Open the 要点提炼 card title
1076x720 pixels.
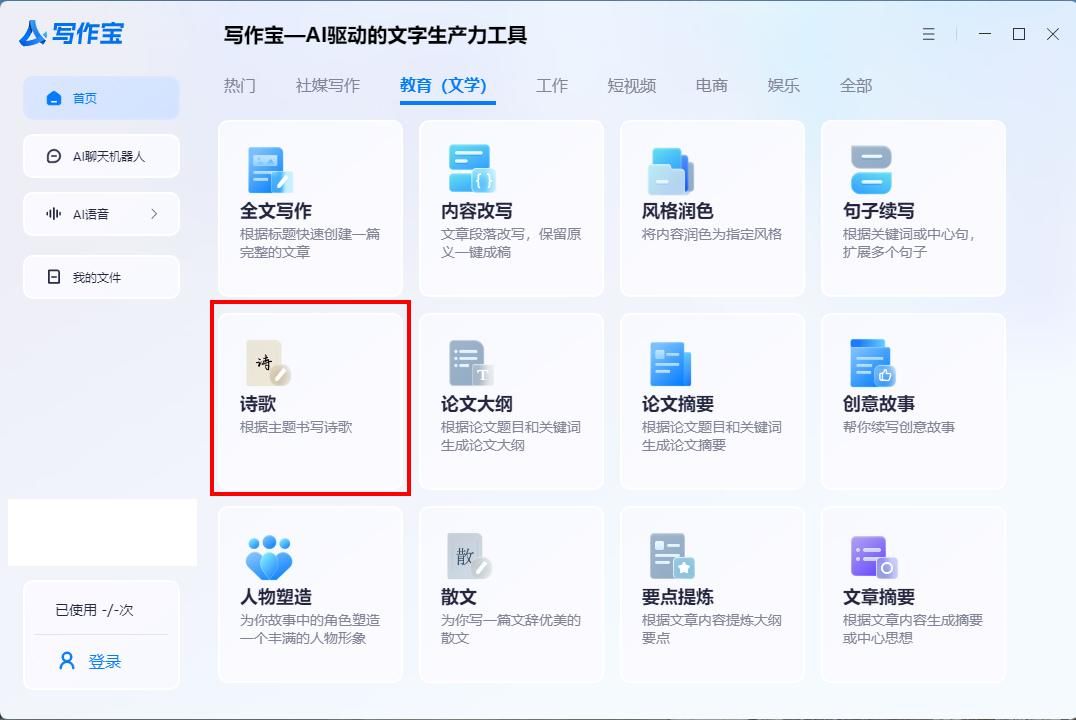click(677, 596)
